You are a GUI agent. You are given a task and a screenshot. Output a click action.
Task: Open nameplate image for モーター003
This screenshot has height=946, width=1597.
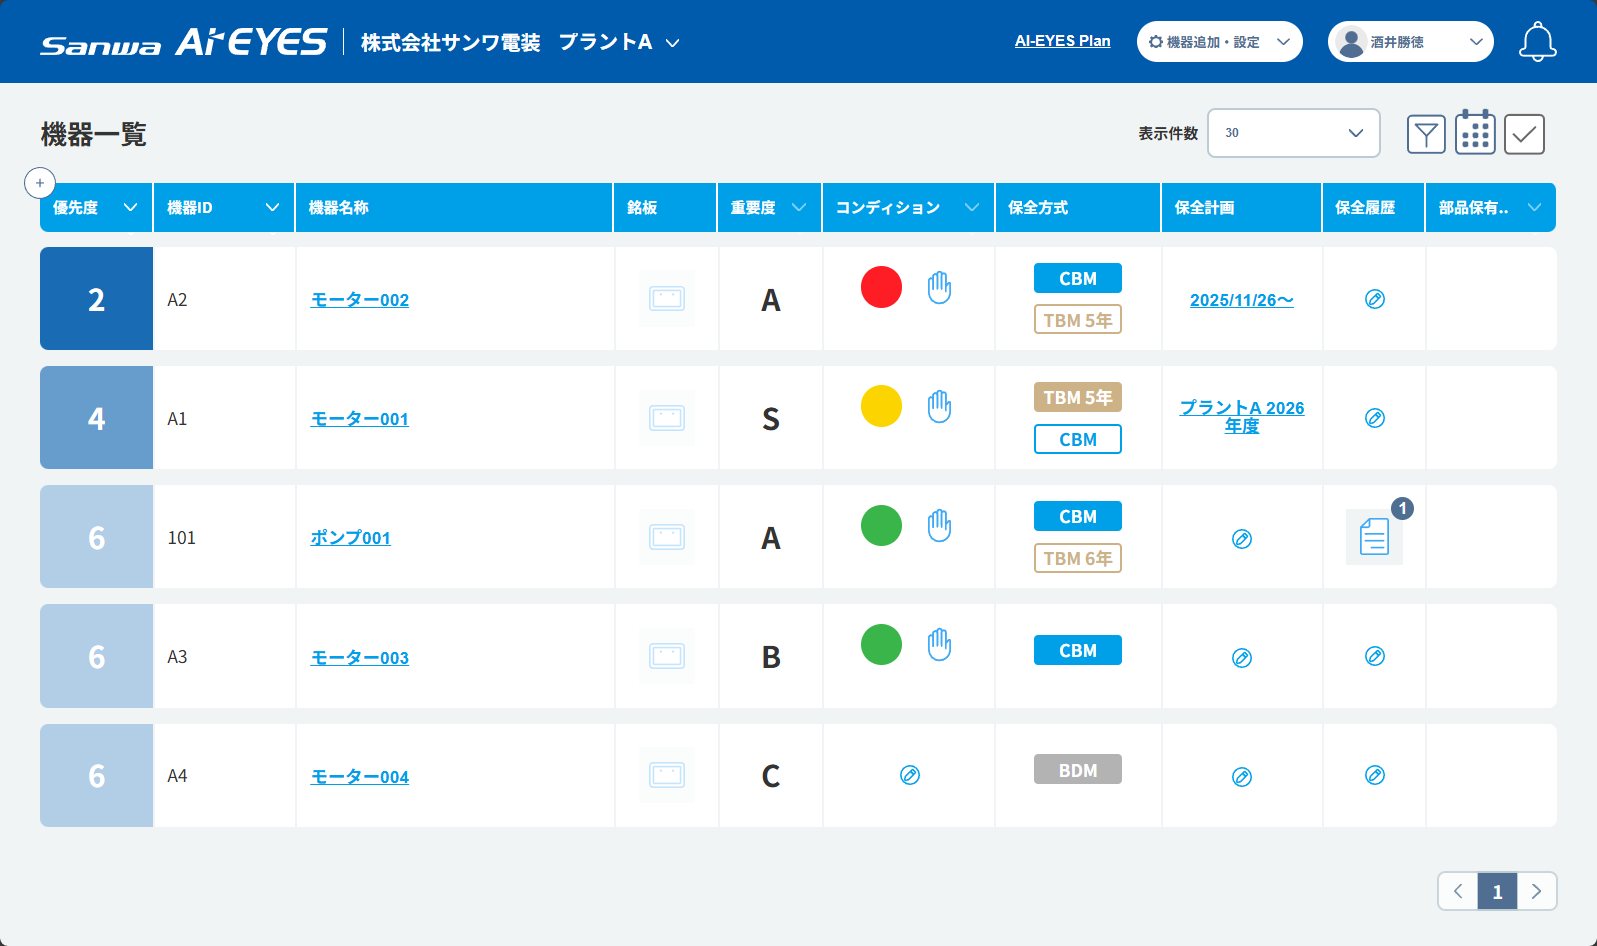click(667, 656)
